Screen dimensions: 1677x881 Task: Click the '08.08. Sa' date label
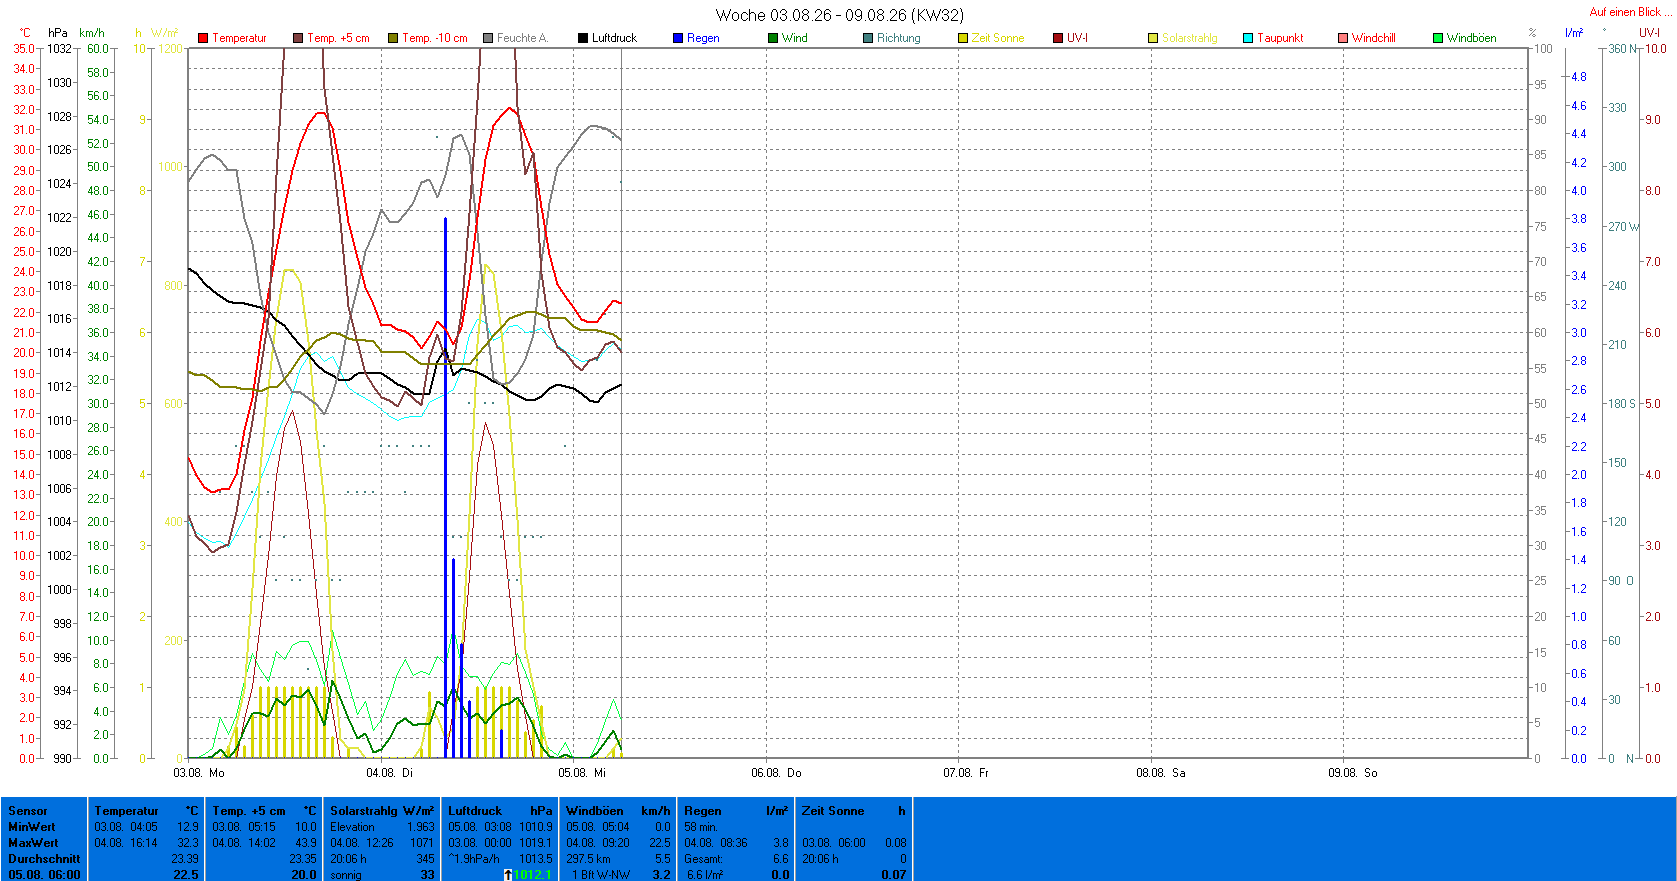(1161, 773)
